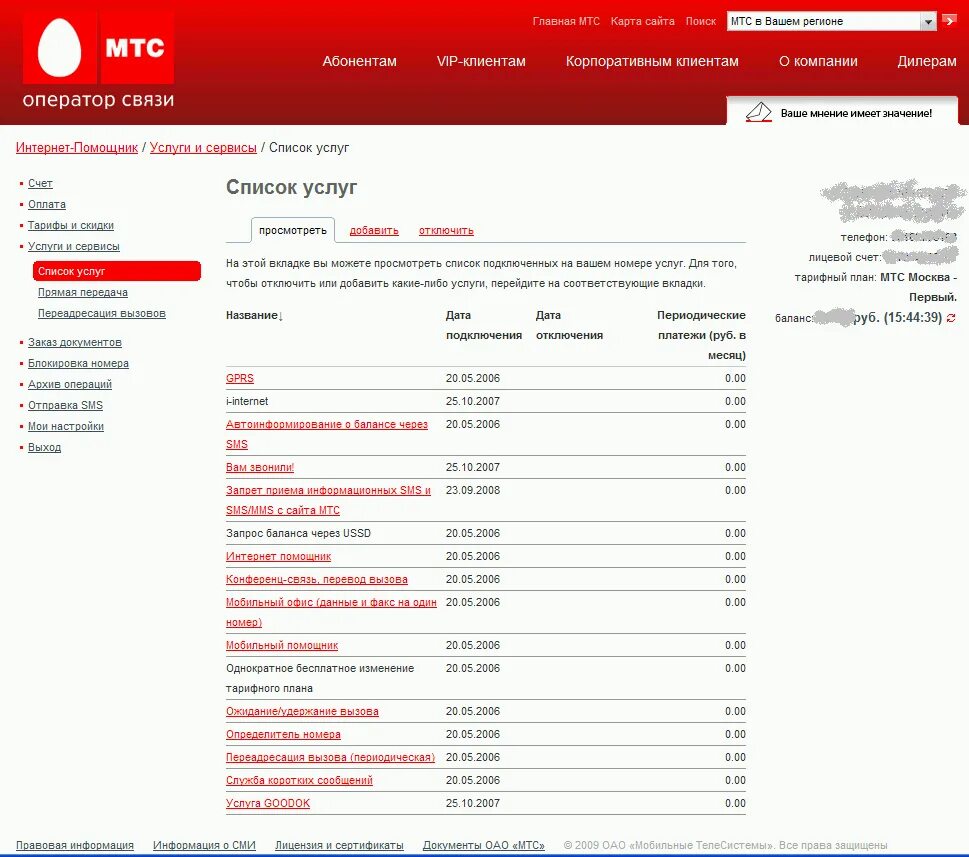Open the 'GPRS' service link
969x857 pixels.
click(x=240, y=378)
